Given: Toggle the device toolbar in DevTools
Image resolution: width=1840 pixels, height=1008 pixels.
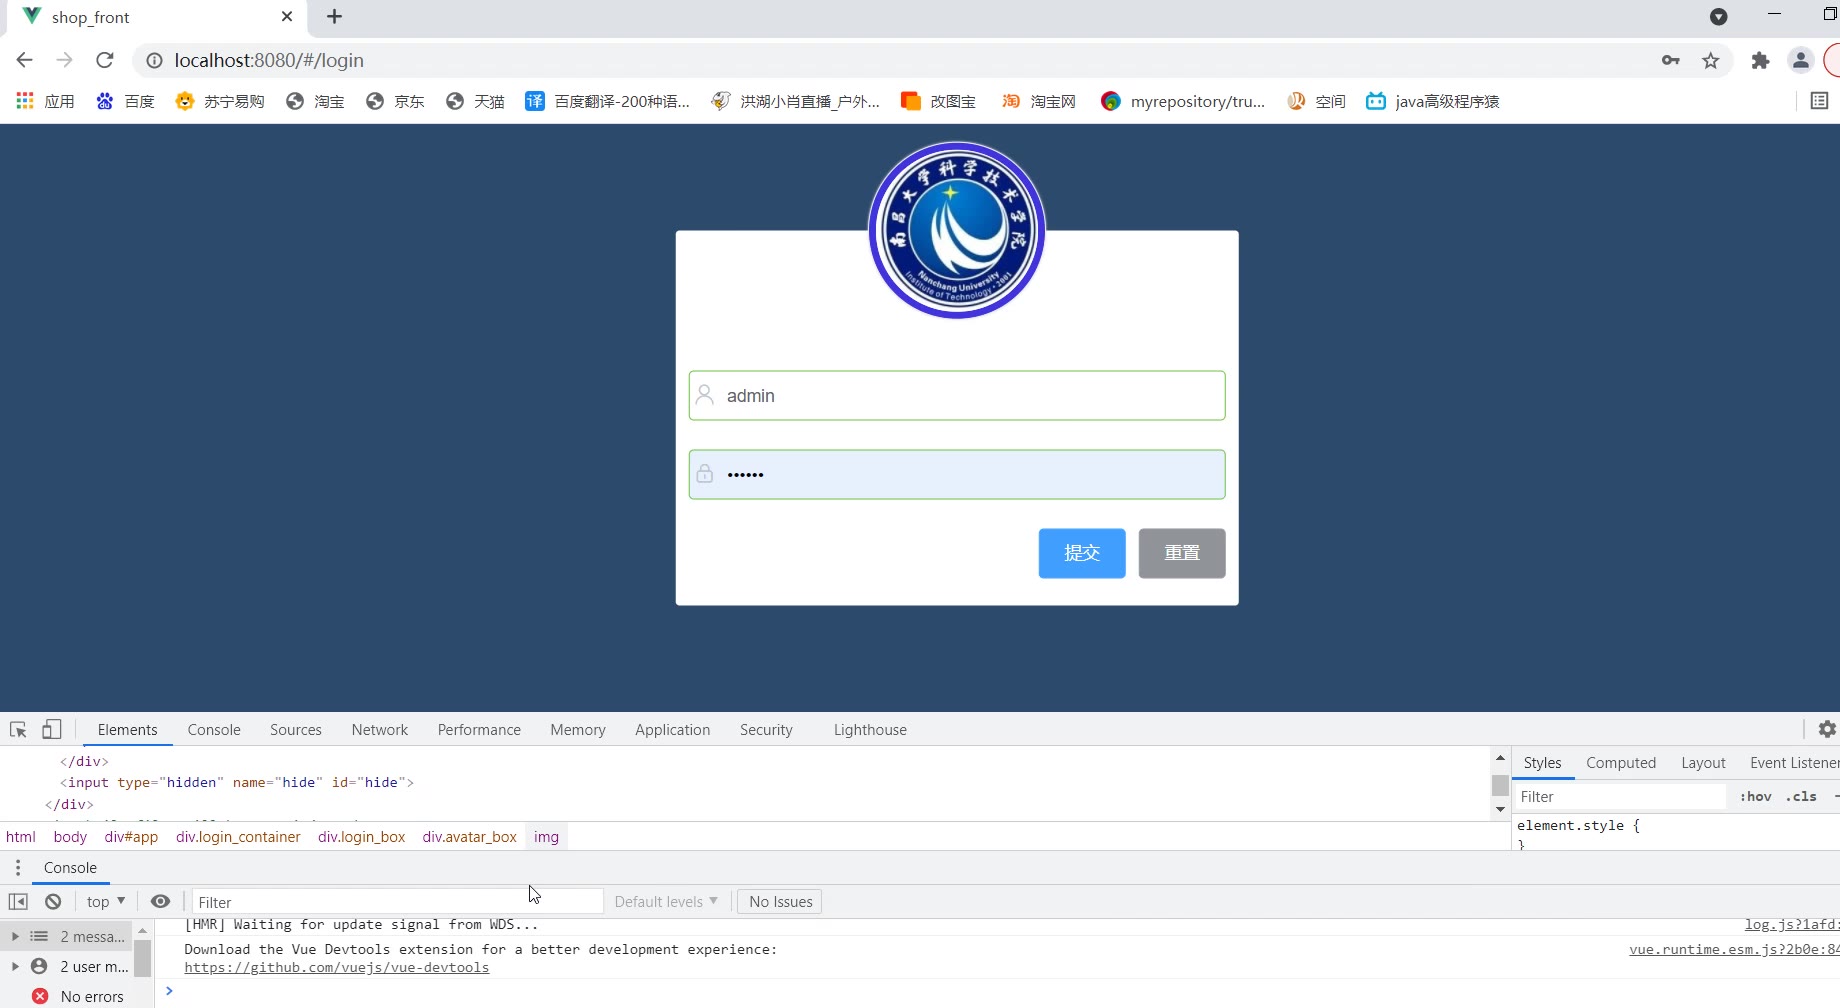Looking at the screenshot, I should click(x=52, y=729).
